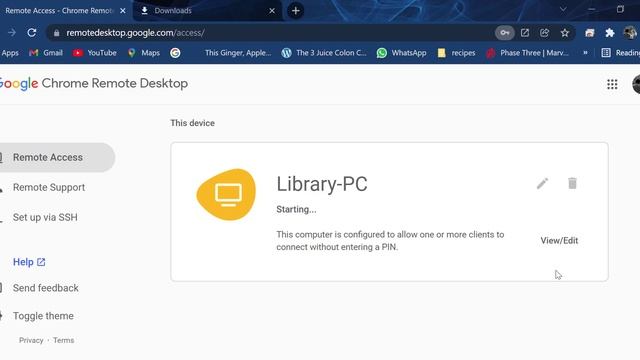Screen dimensions: 640x360
Task: Share this page via the share icon
Action: (544, 33)
